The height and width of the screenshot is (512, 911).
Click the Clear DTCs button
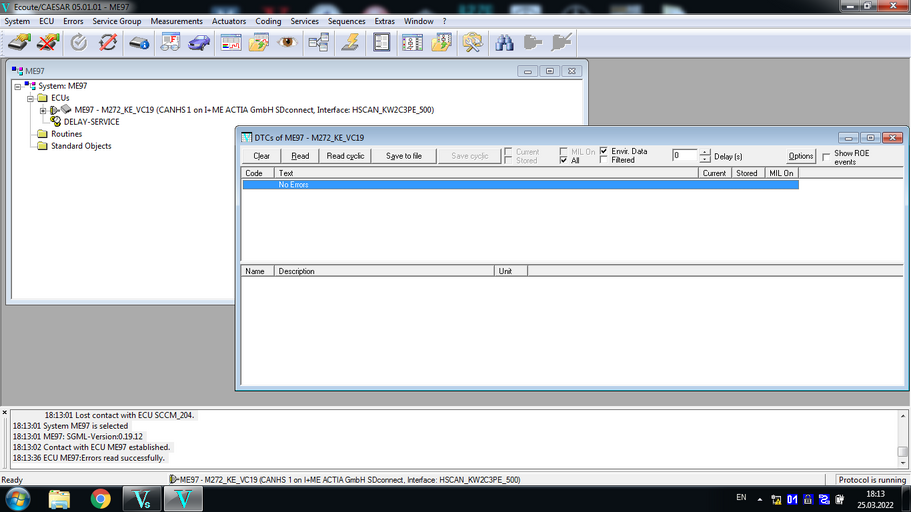point(261,156)
